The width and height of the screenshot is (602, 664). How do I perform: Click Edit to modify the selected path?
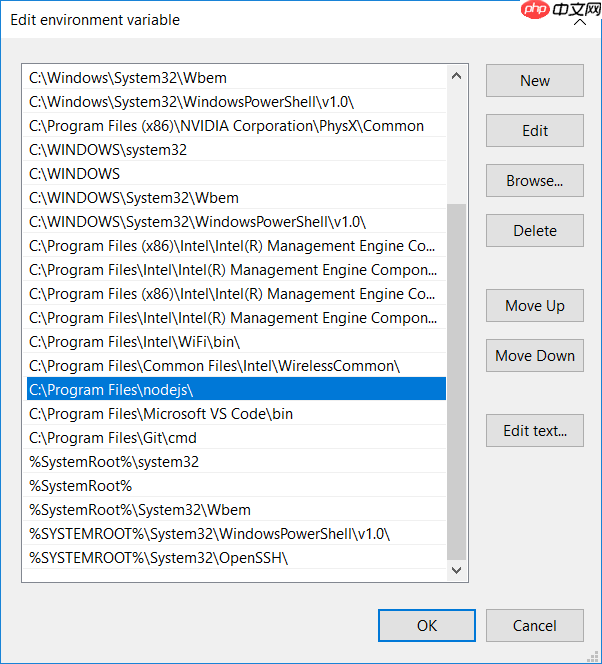coord(535,130)
